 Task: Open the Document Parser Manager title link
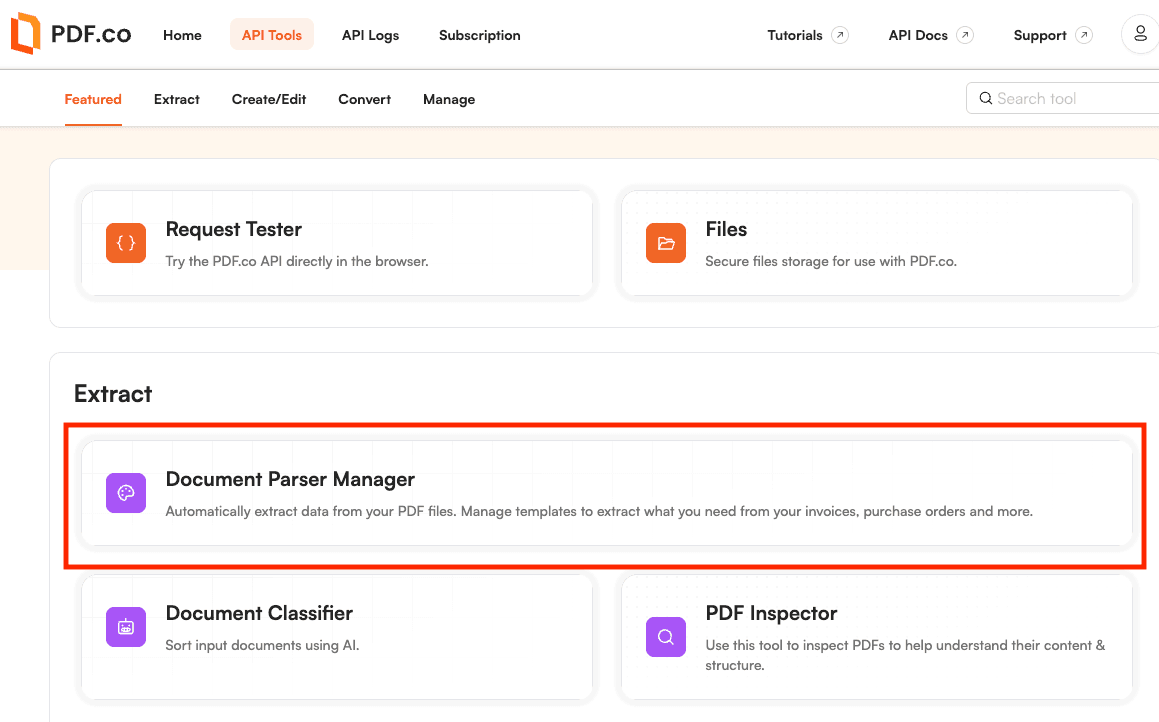[x=290, y=479]
